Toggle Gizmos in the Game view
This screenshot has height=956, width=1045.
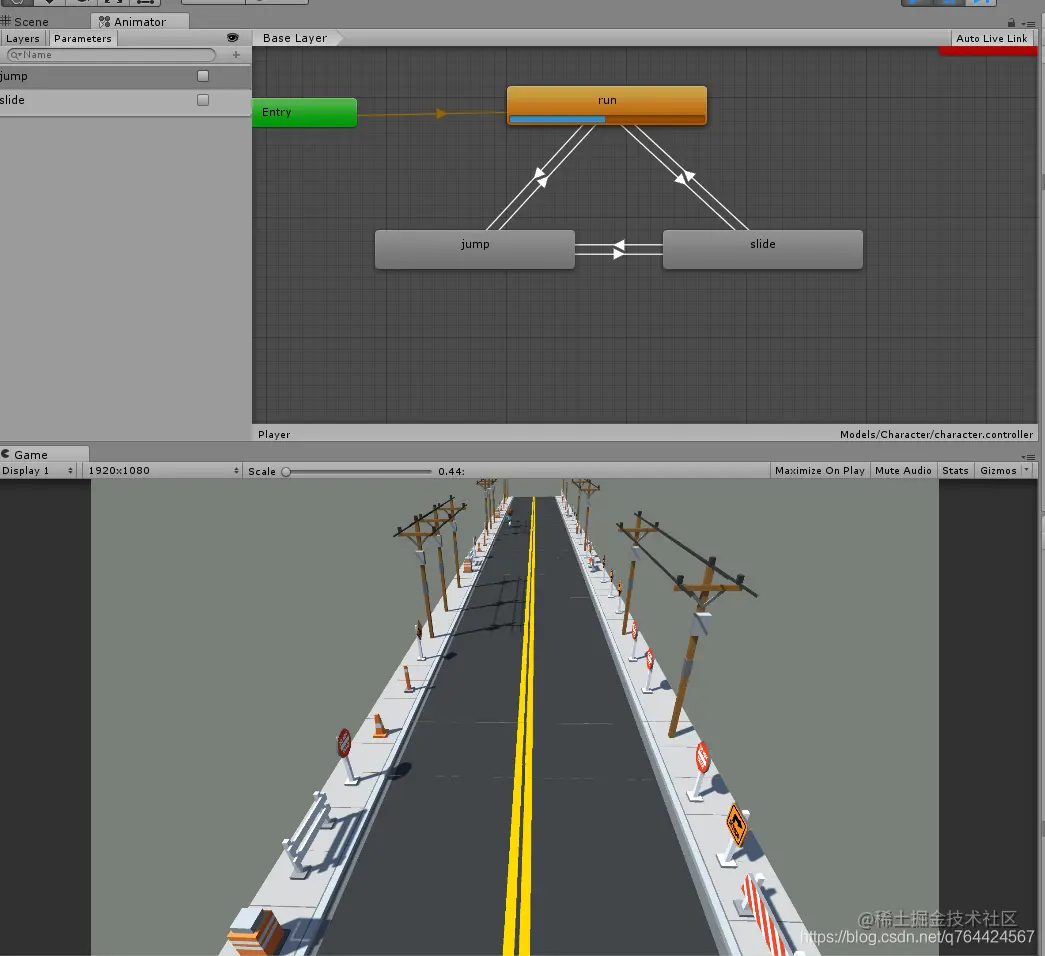[998, 471]
